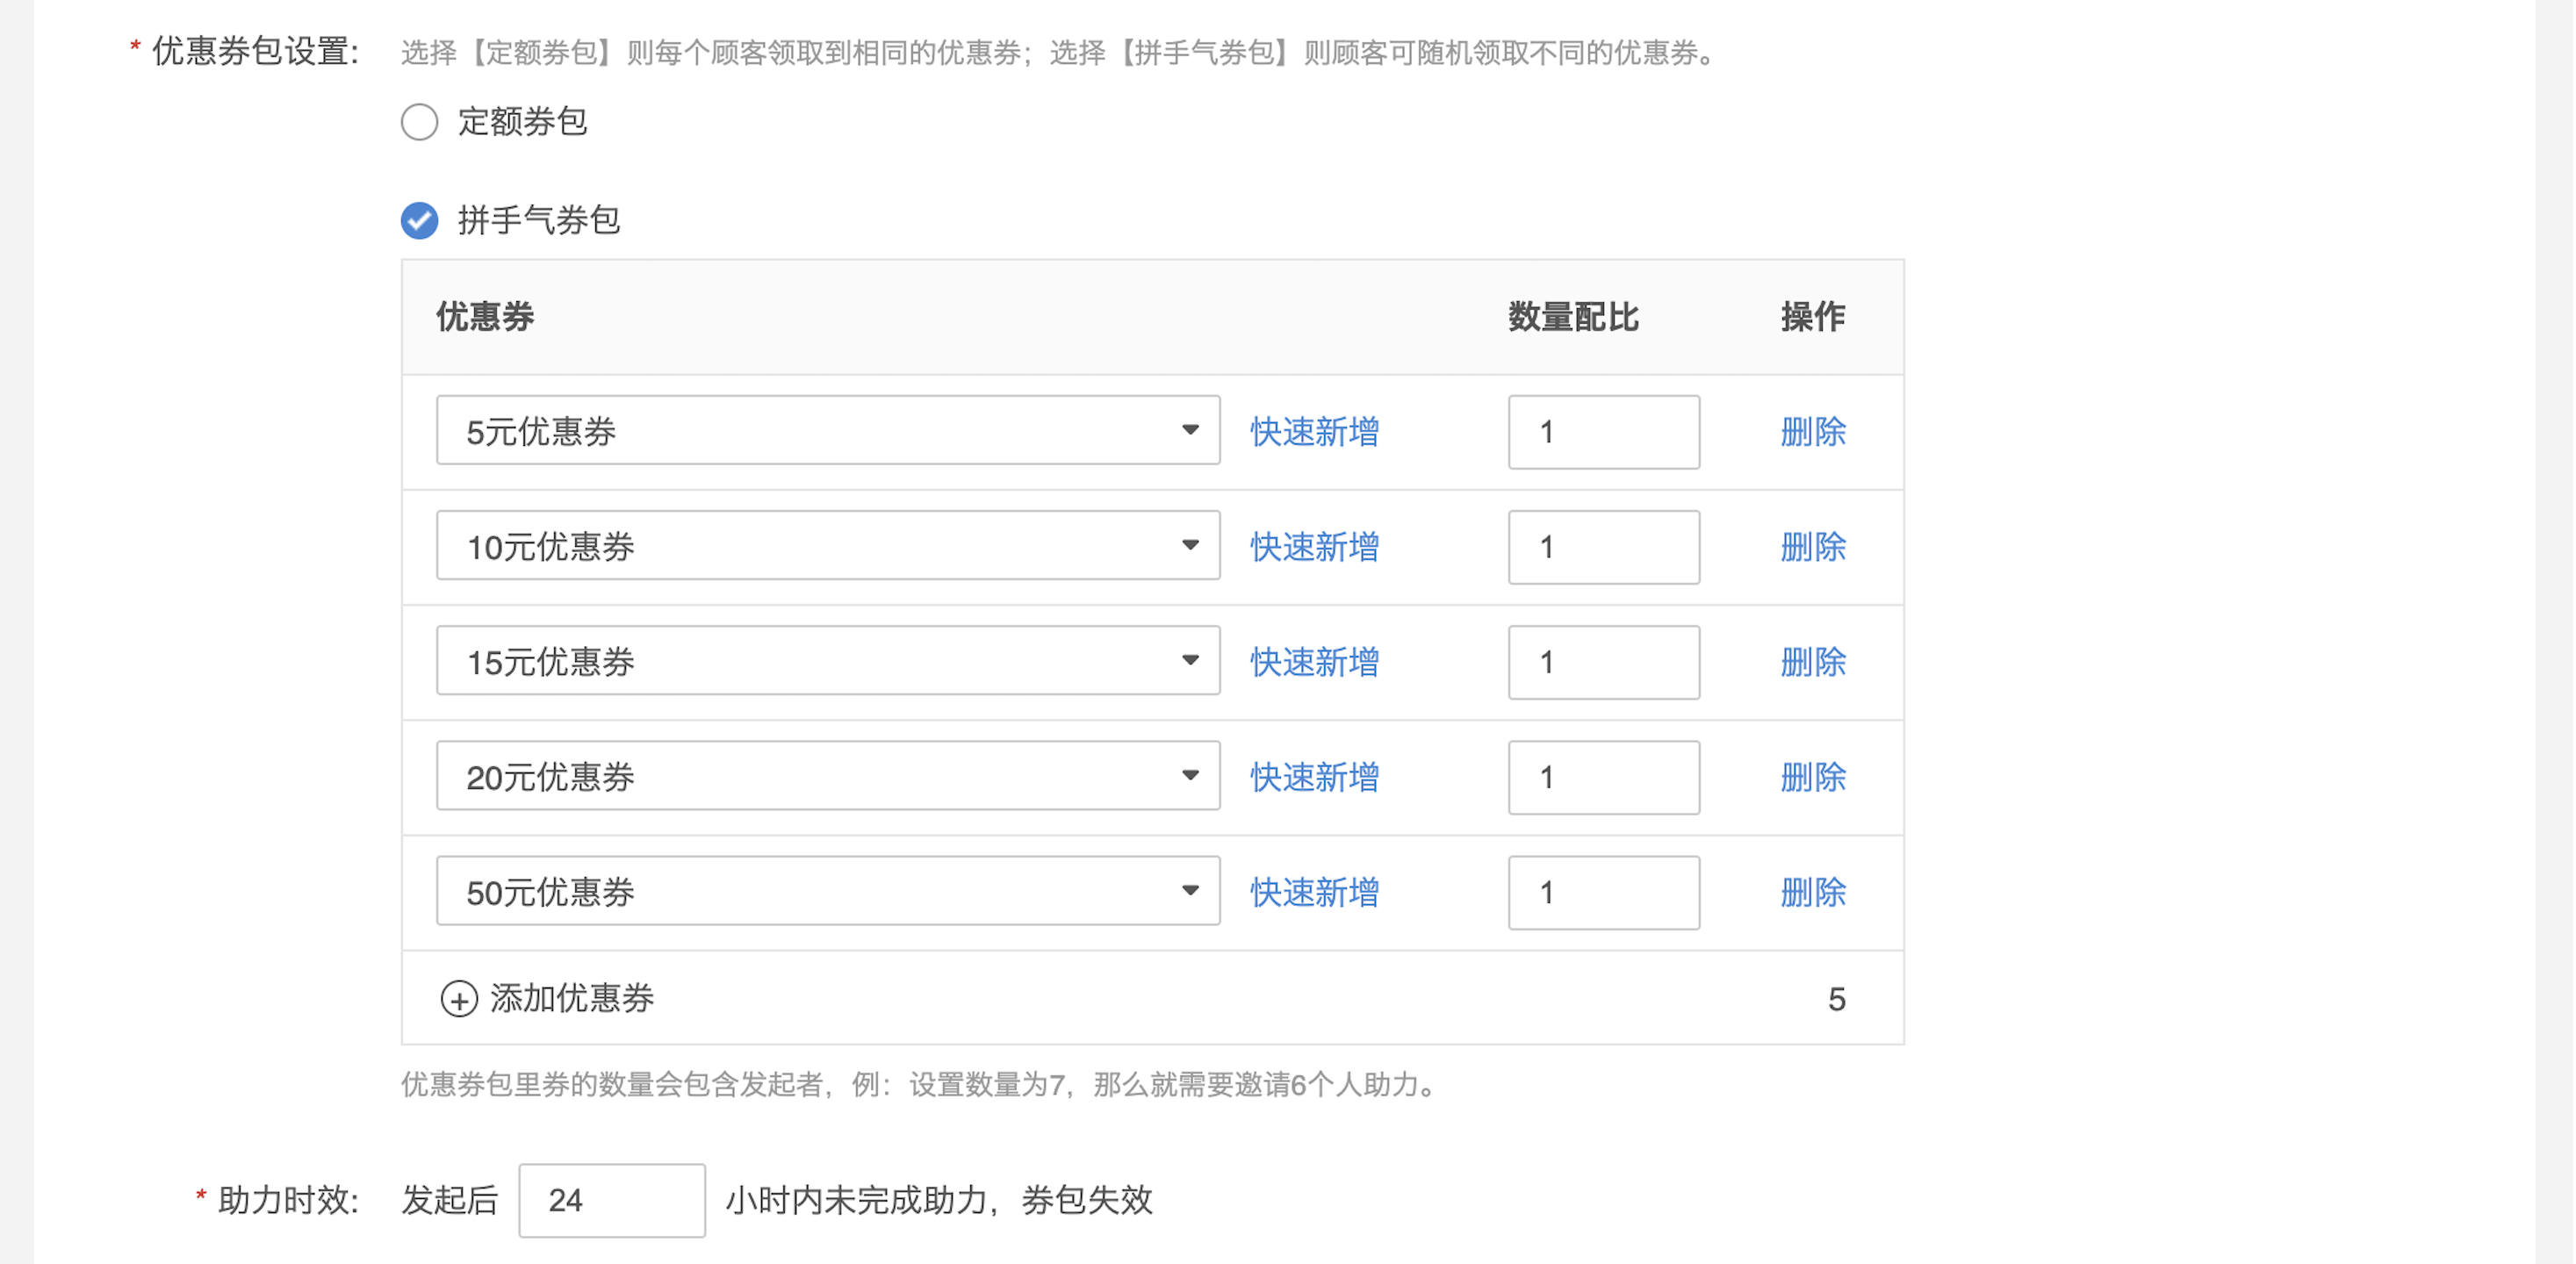Click the 助力时效 hours input showing 24
The height and width of the screenshot is (1264, 2576).
(611, 1200)
